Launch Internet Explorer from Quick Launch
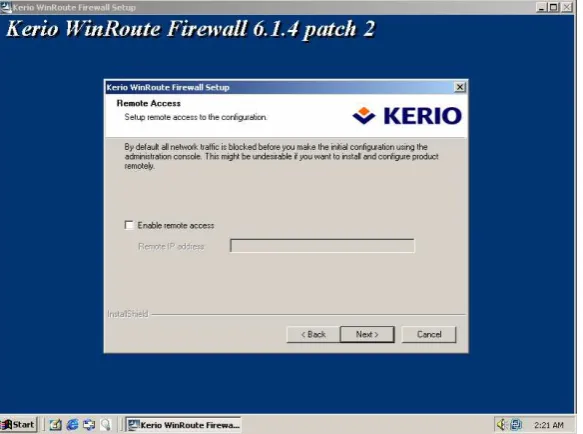The height and width of the screenshot is (434, 583). tap(72, 425)
